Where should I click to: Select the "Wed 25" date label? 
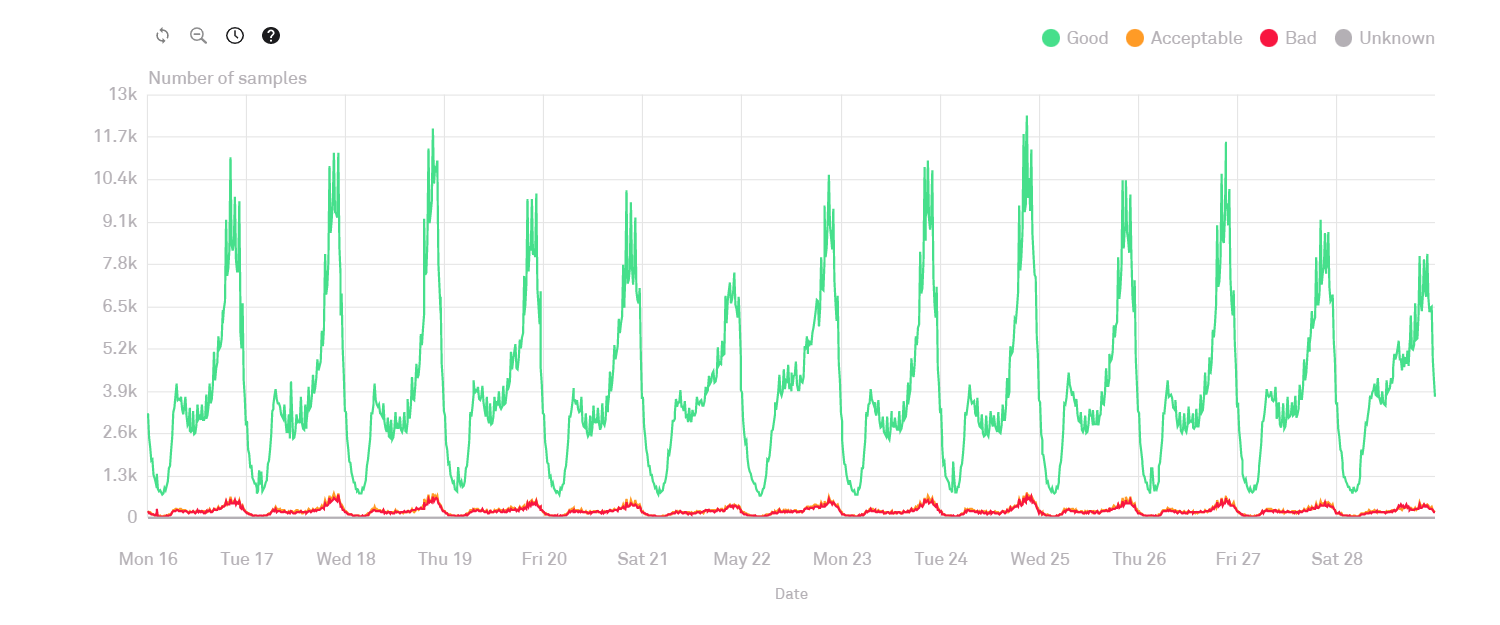(1040, 559)
